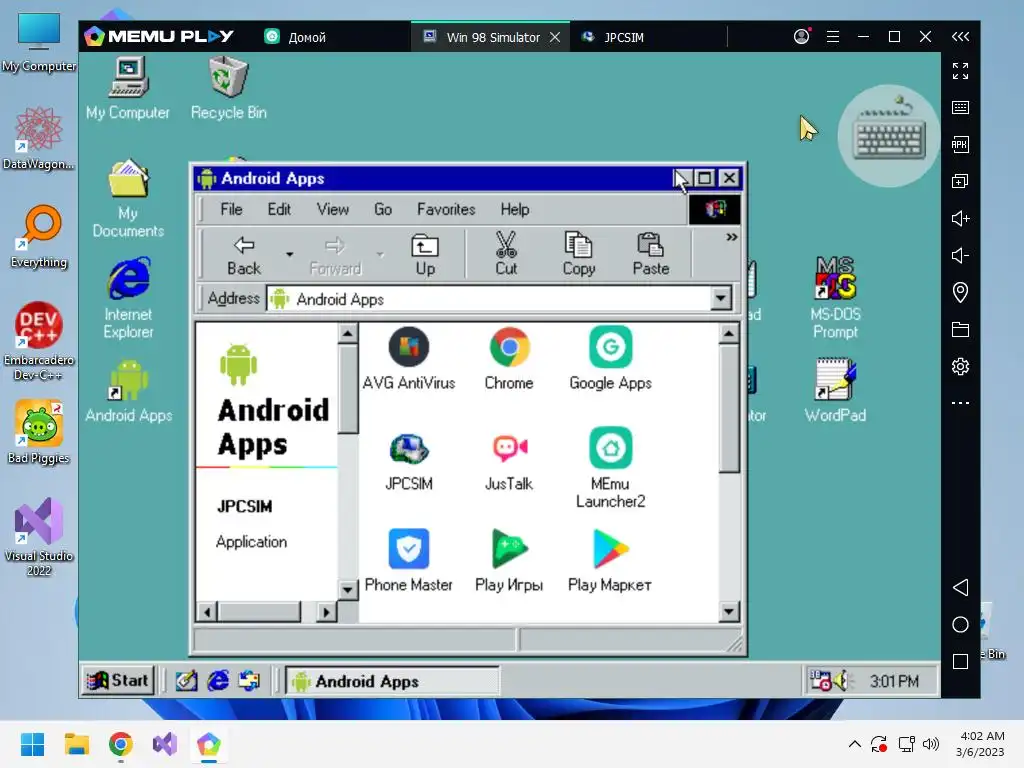Image resolution: width=1024 pixels, height=768 pixels.
Task: Install APK via sidebar icon
Action: pos(960,144)
